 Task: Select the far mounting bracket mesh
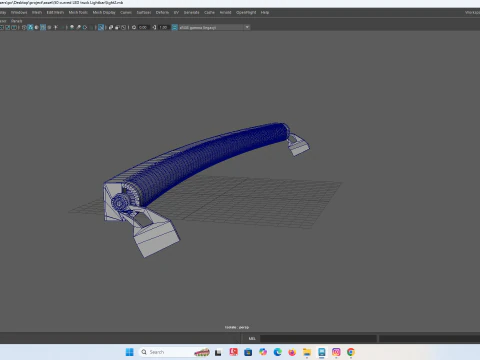(299, 145)
